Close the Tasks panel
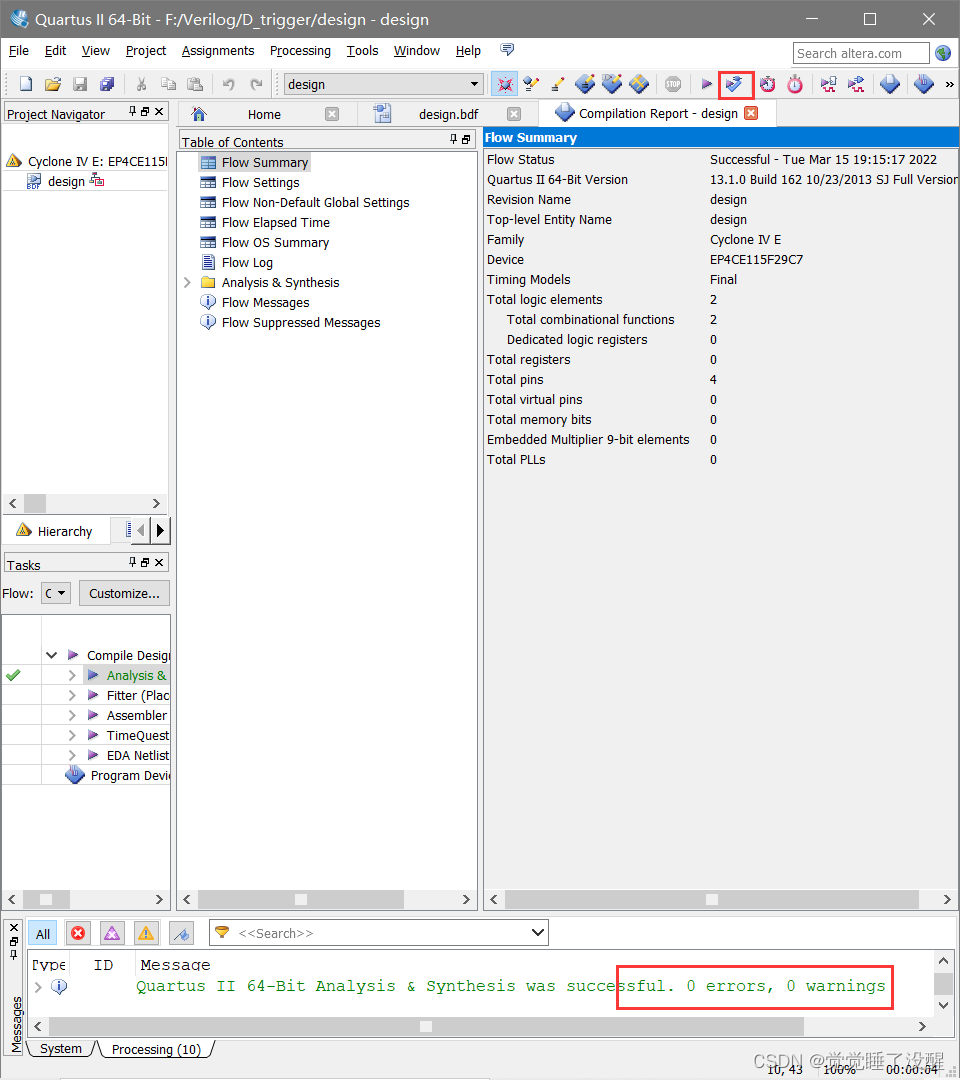Screen dimensions: 960x1080 (159, 563)
